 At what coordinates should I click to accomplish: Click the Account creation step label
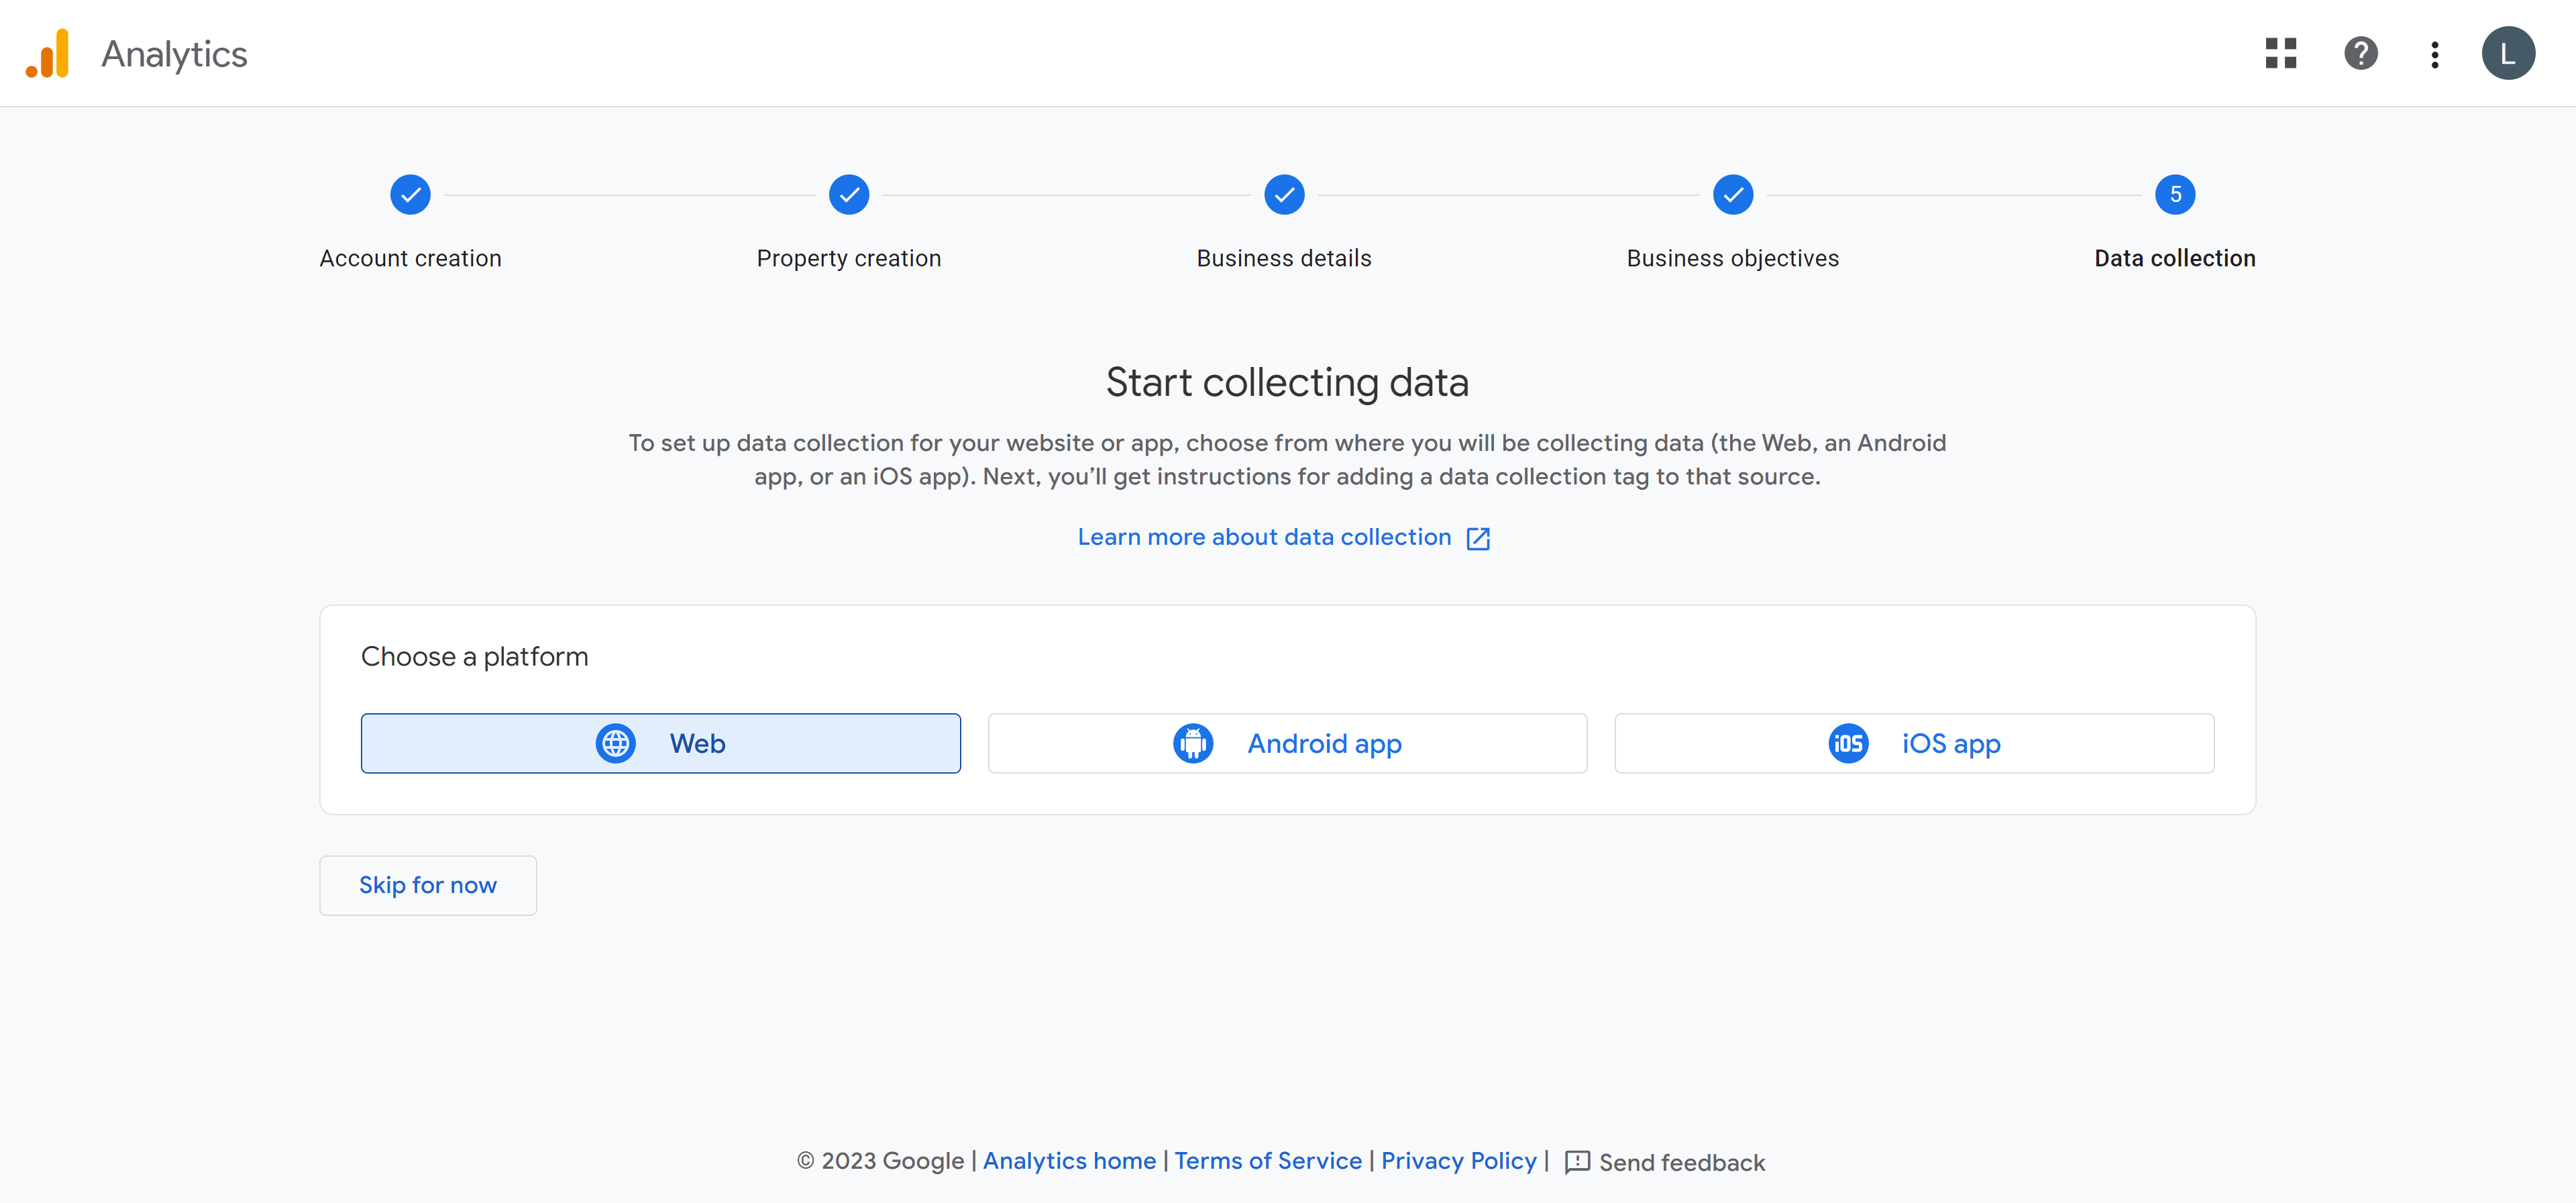pos(410,258)
